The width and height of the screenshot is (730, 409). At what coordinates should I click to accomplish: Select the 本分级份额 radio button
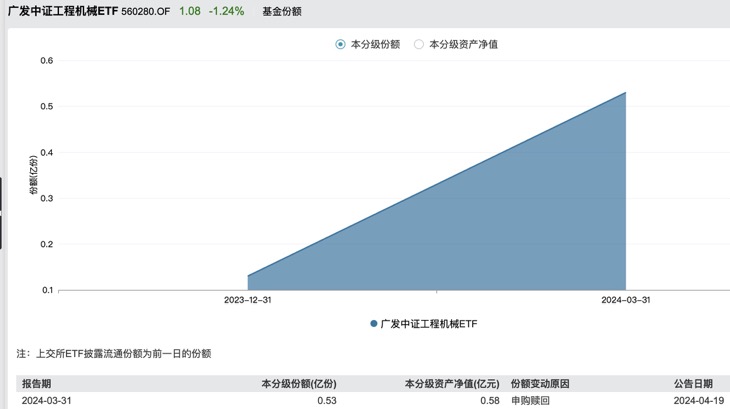coord(340,44)
